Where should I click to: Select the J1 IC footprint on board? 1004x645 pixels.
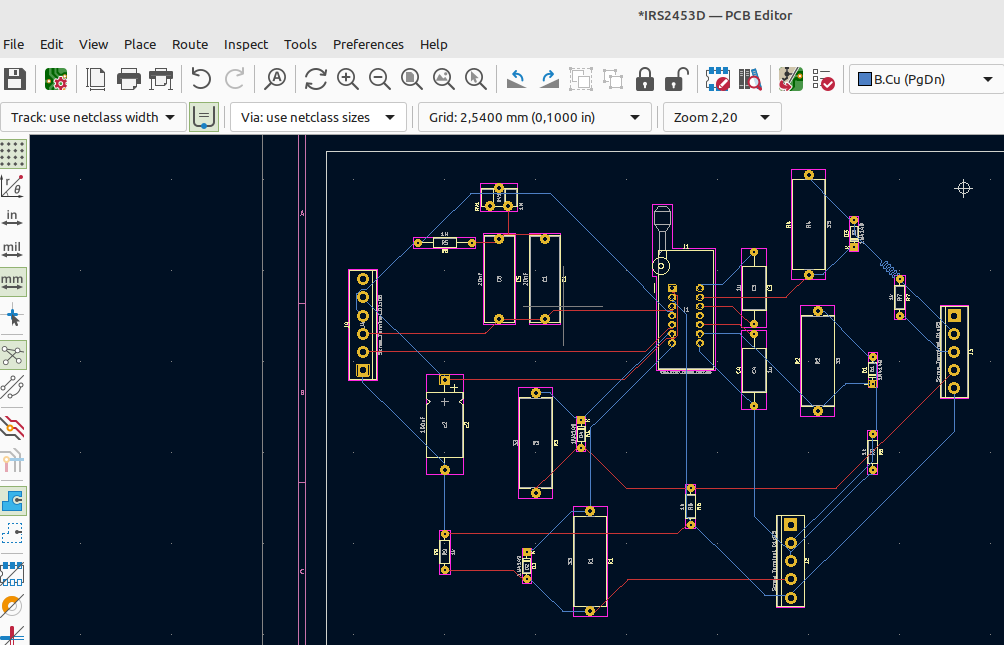[x=686, y=311]
